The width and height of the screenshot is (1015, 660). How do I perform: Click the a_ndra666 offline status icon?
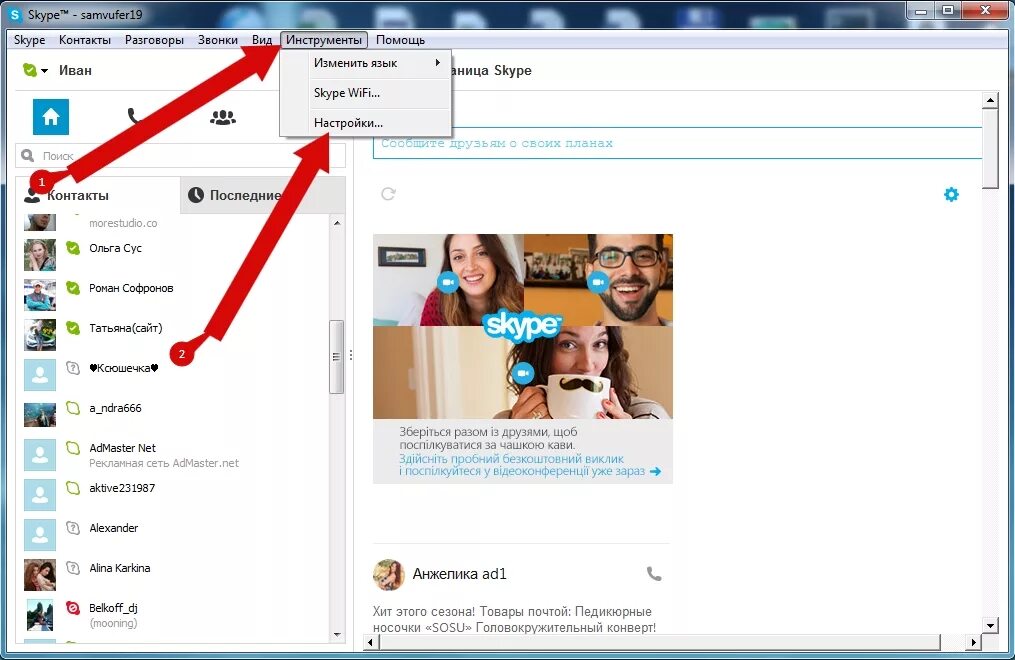click(x=73, y=408)
